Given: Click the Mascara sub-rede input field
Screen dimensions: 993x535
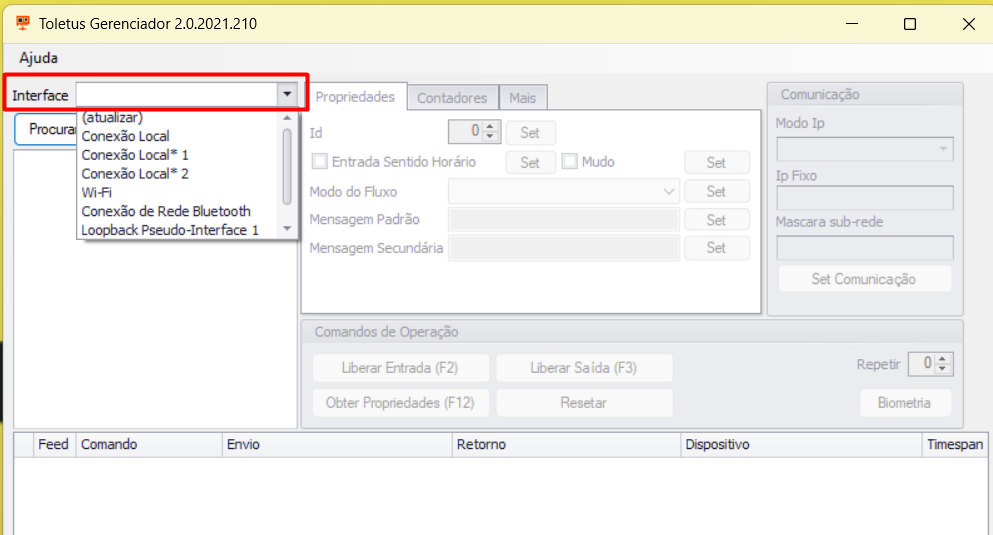Looking at the screenshot, I should pyautogui.click(x=865, y=248).
